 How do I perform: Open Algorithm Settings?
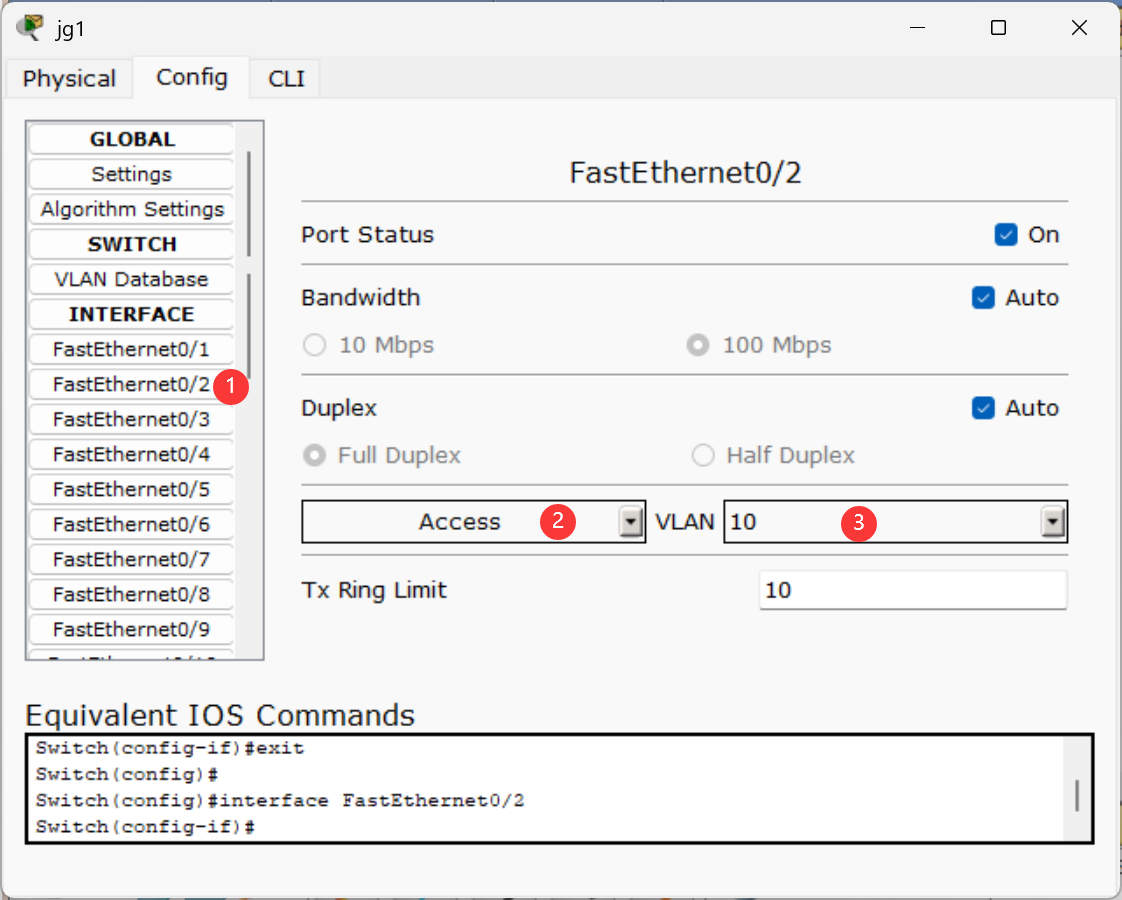[x=132, y=209]
